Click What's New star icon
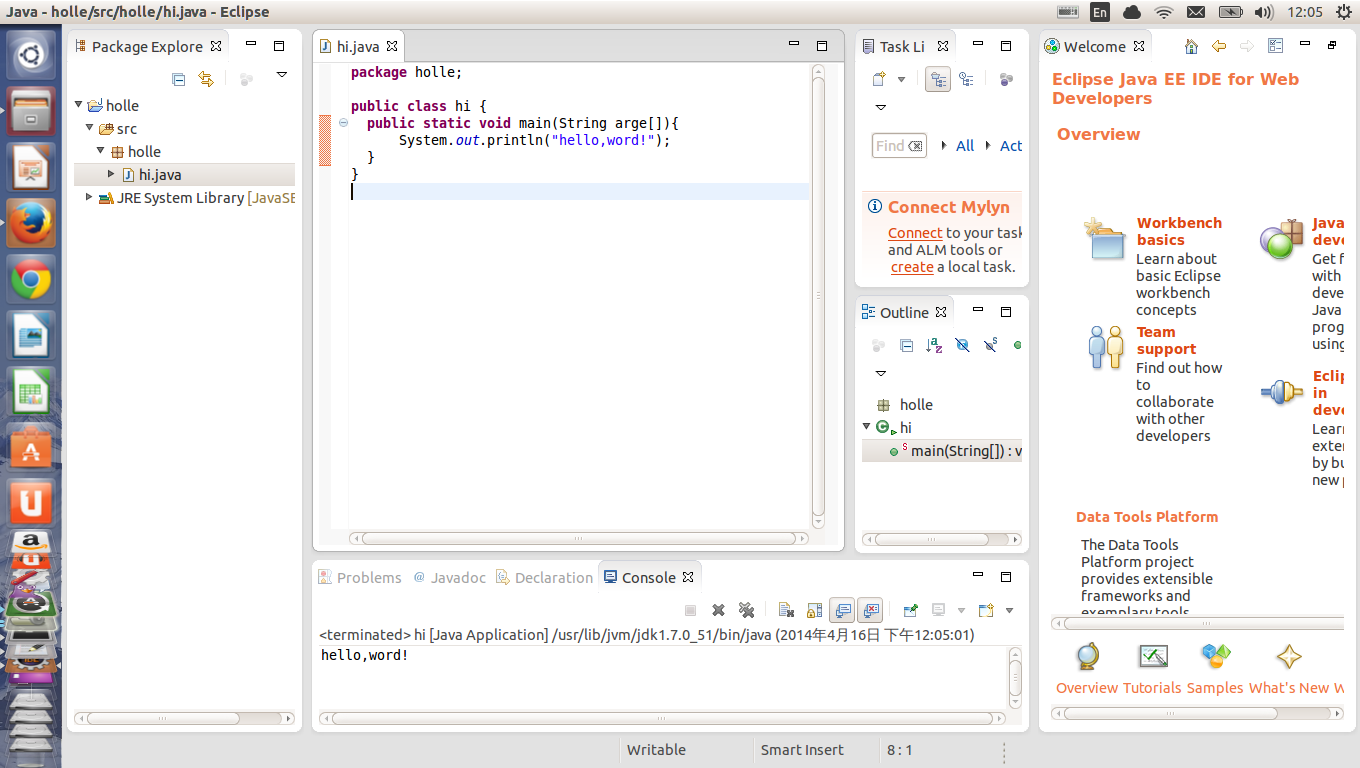The image size is (1360, 768). (x=1289, y=657)
